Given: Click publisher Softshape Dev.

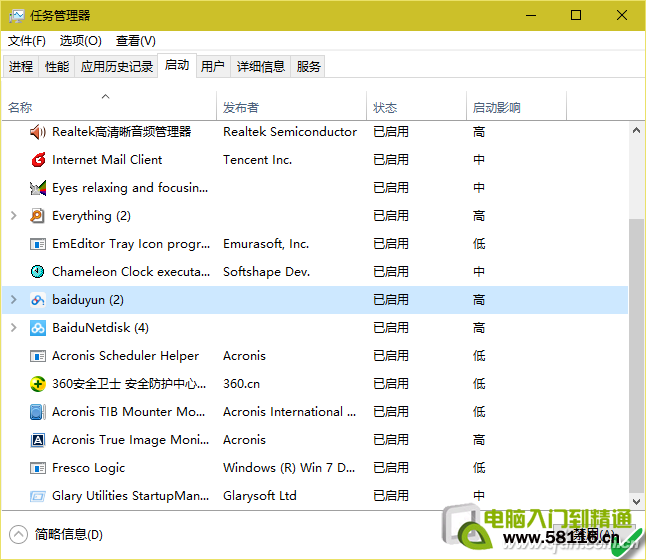Looking at the screenshot, I should (x=267, y=272).
